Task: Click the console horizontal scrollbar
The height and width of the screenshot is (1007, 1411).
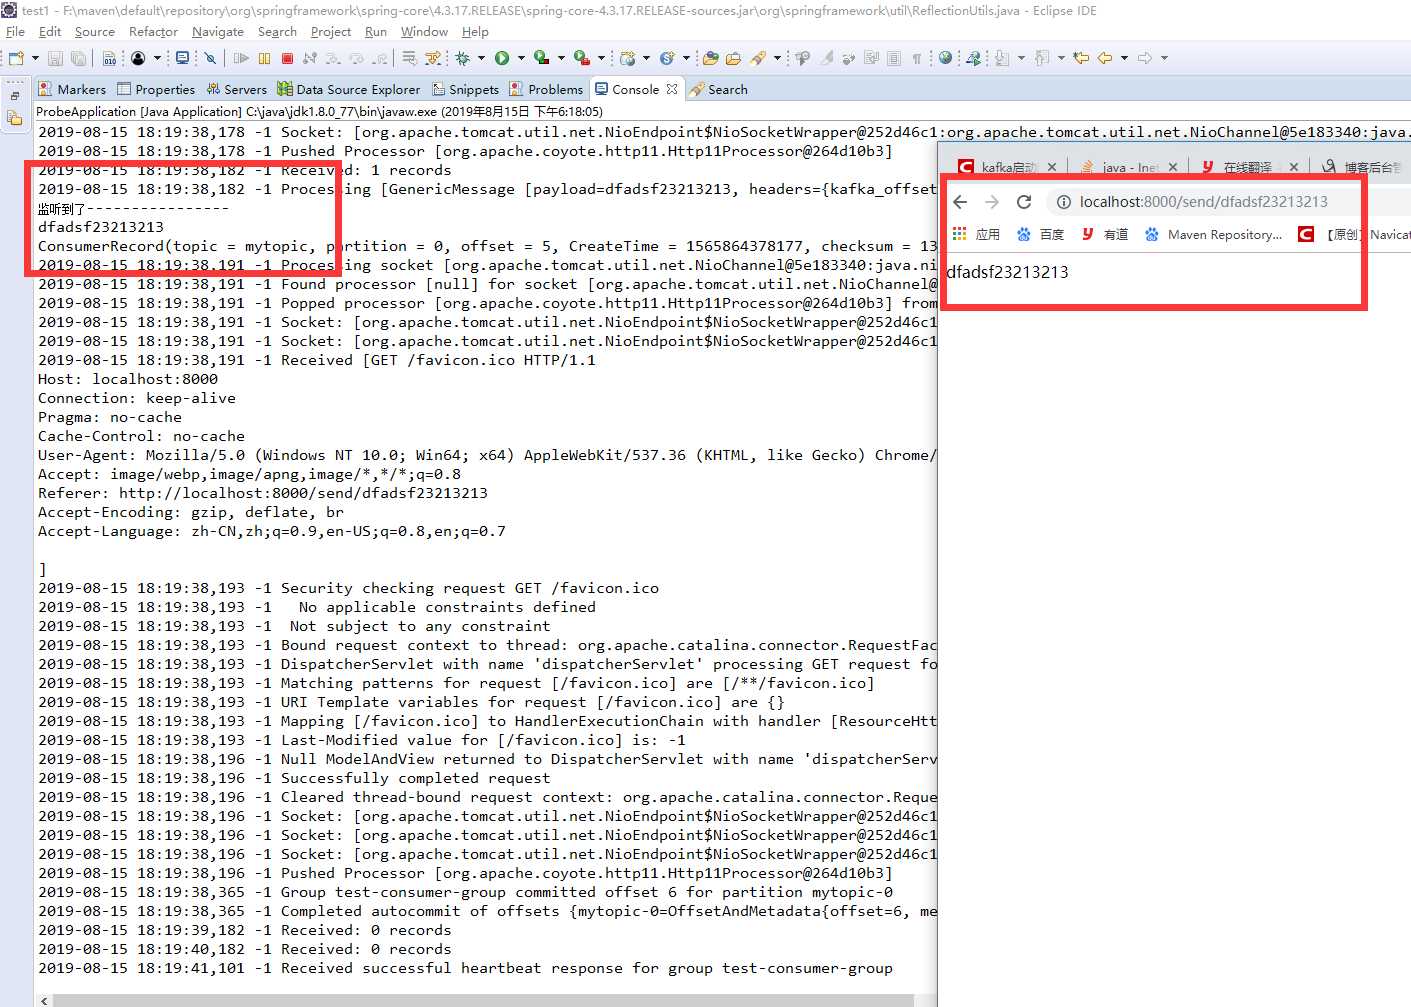Action: point(483,1000)
